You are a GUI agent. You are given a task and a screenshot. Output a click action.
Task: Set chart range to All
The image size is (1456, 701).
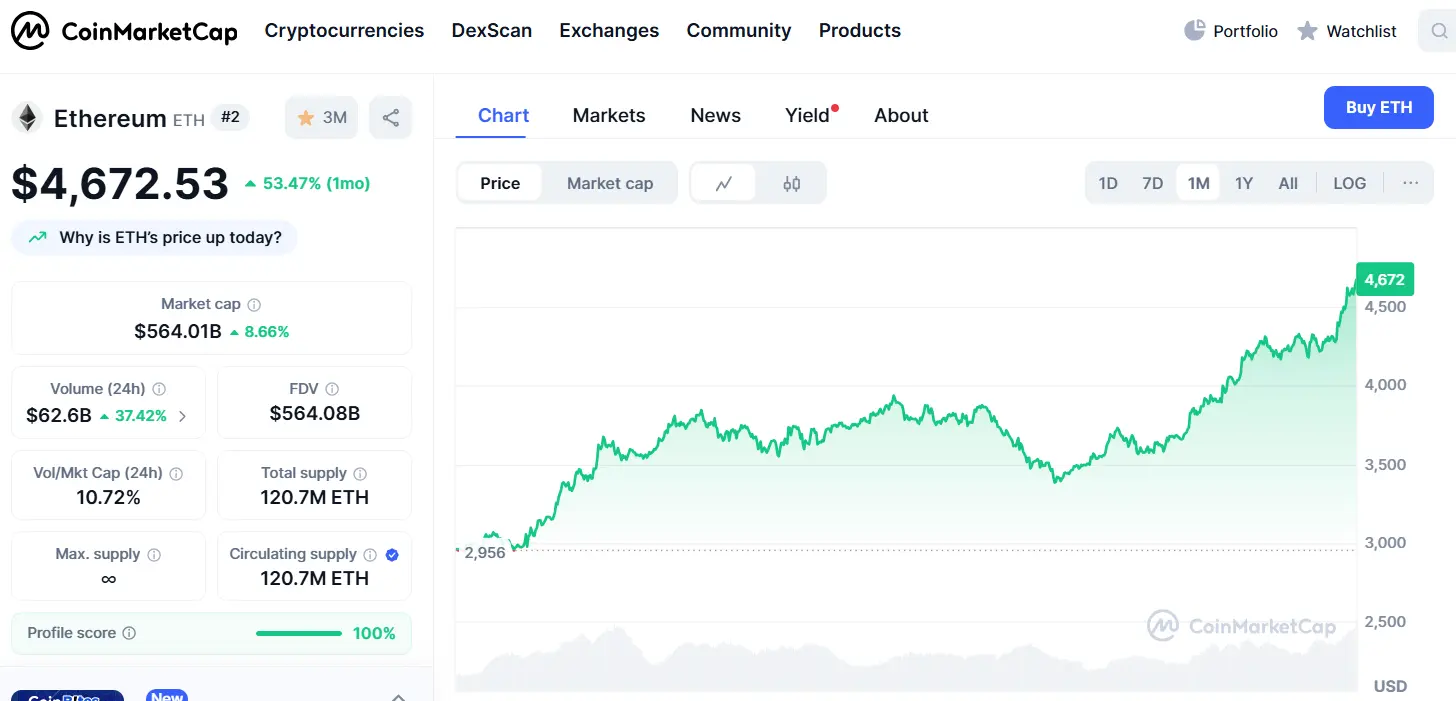tap(1288, 183)
